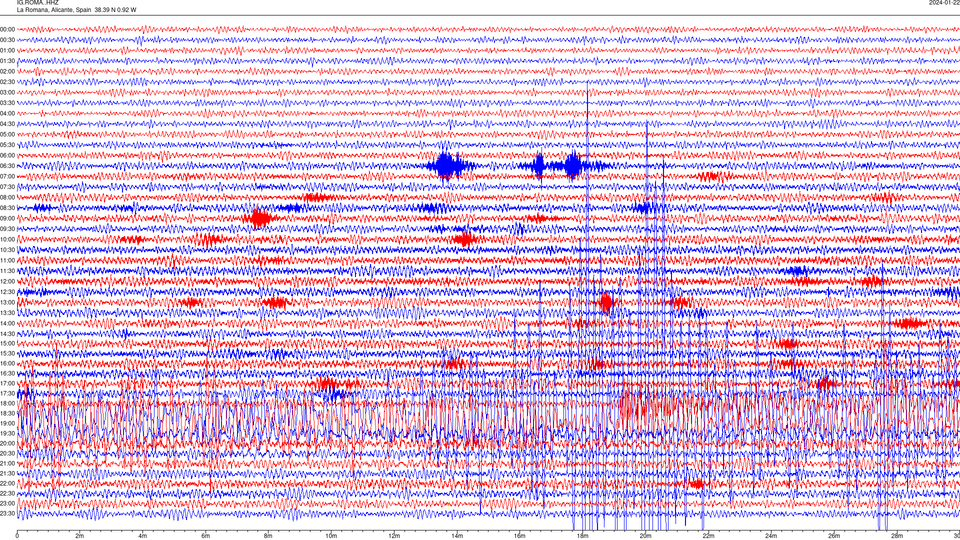
Task: Click the station code IG.ROMA..HHZ header
Action: pos(37,2)
